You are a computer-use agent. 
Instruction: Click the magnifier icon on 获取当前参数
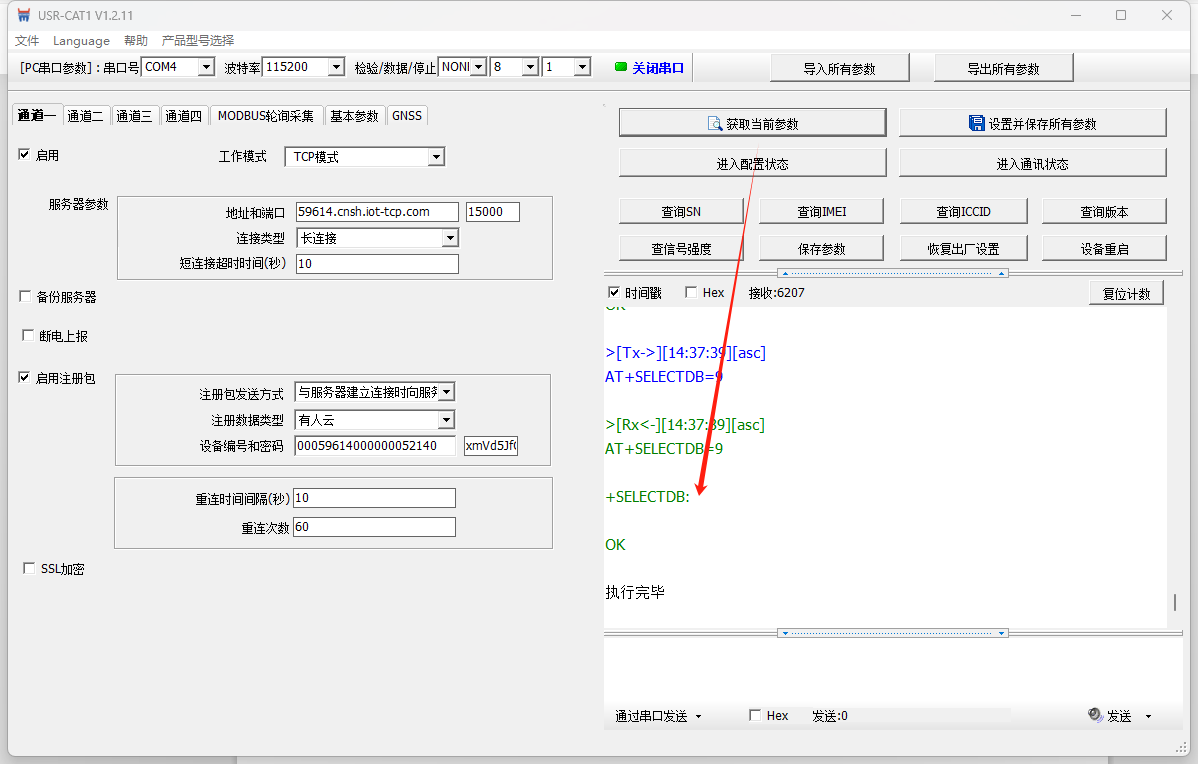click(714, 123)
